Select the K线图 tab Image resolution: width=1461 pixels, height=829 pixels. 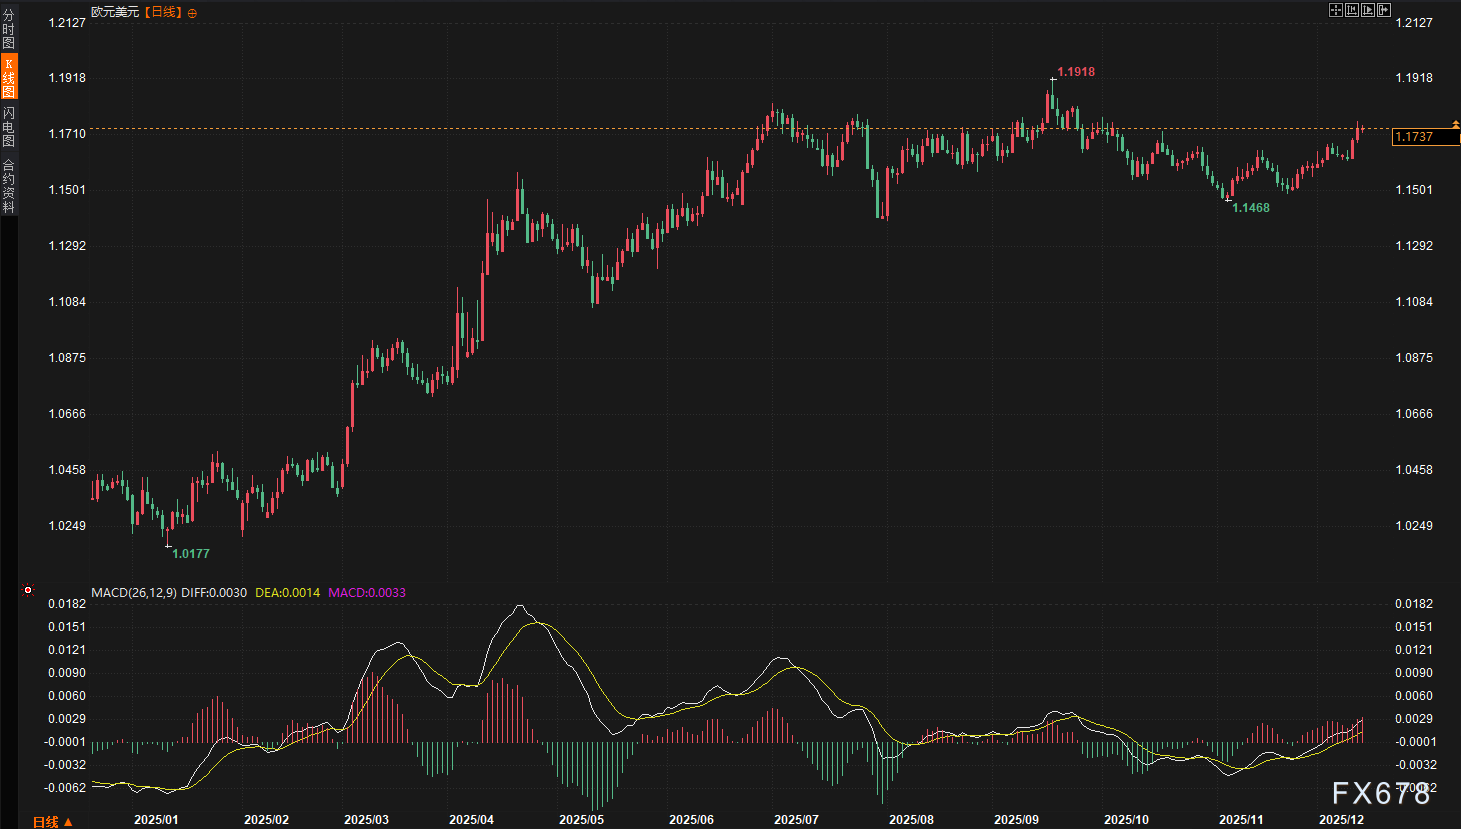9,78
